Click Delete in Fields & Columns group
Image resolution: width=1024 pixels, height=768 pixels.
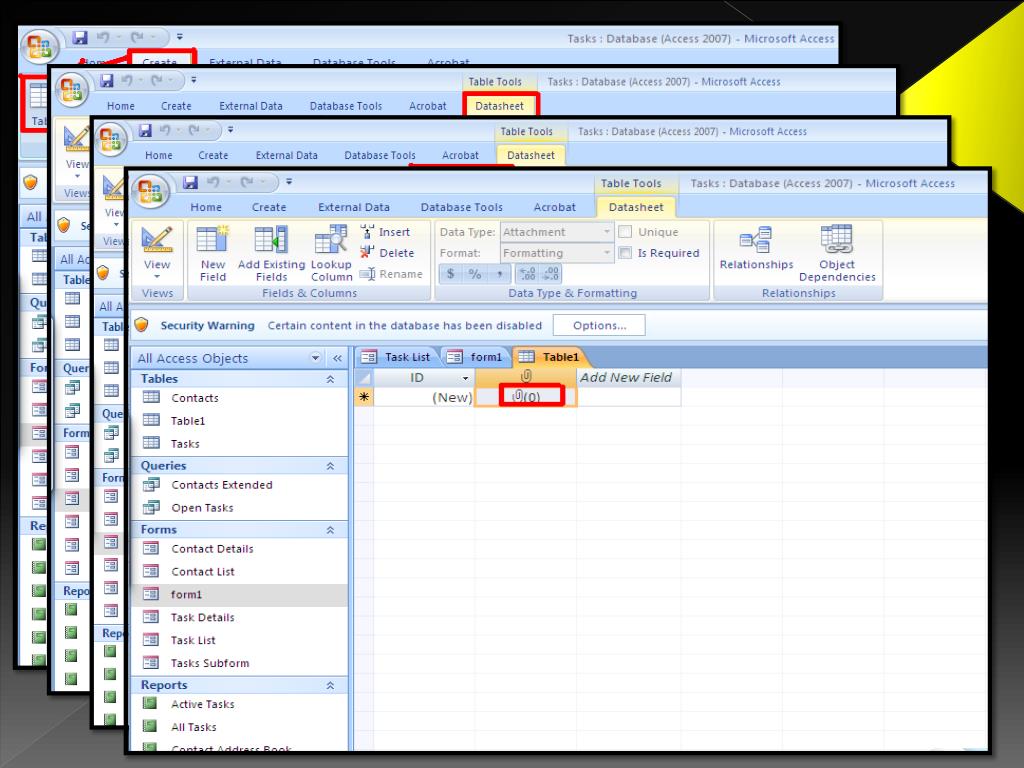pos(387,253)
